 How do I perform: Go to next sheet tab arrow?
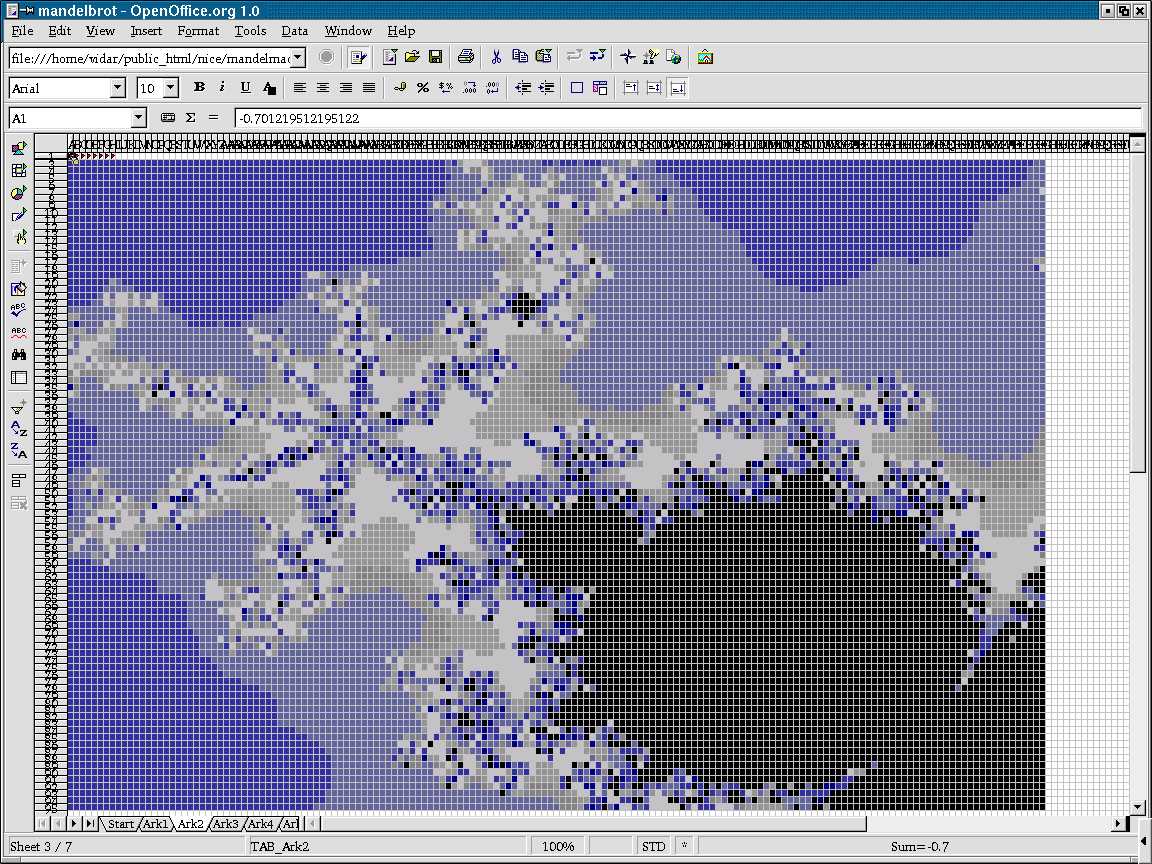pos(73,824)
